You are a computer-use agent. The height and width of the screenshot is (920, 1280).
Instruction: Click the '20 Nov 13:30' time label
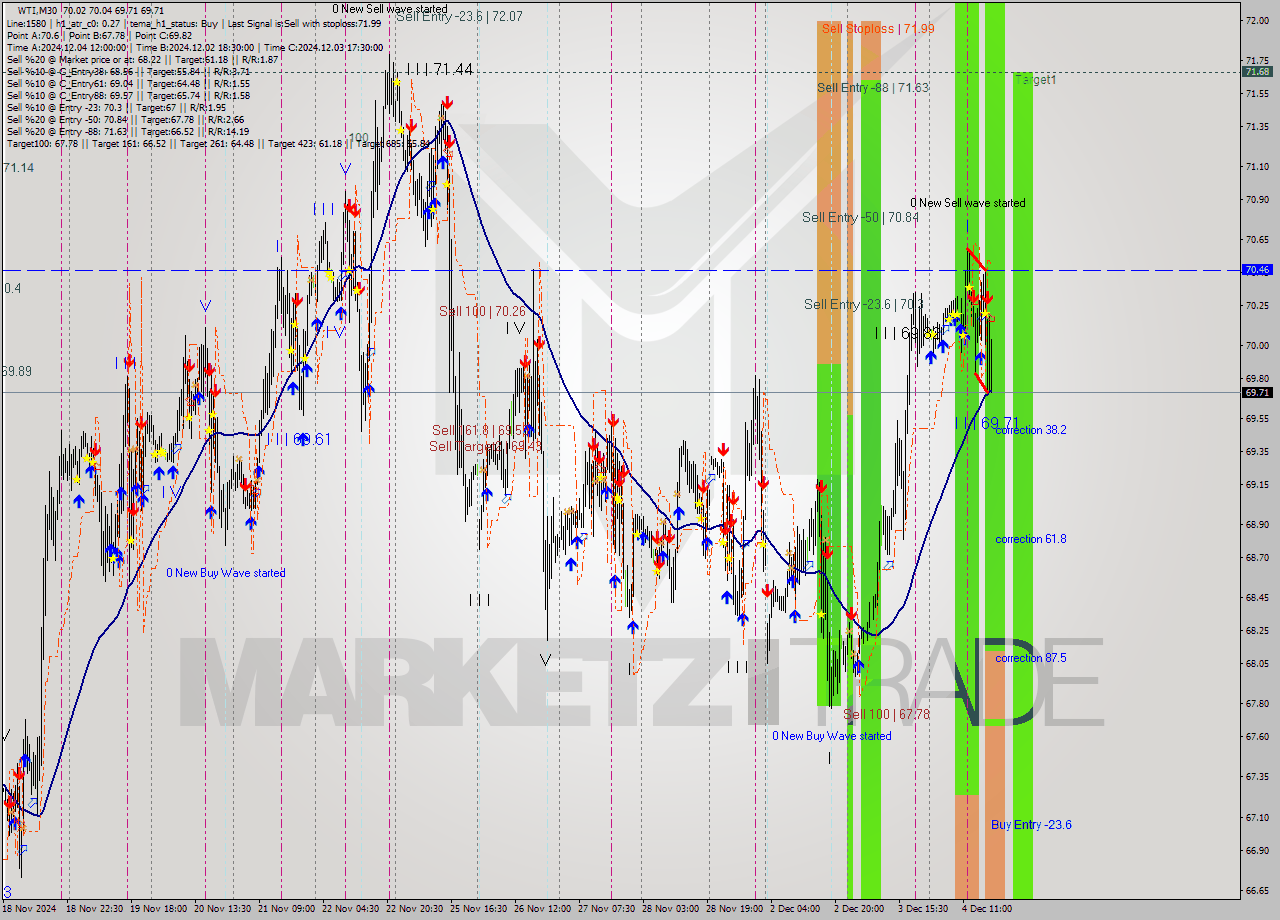click(x=224, y=909)
